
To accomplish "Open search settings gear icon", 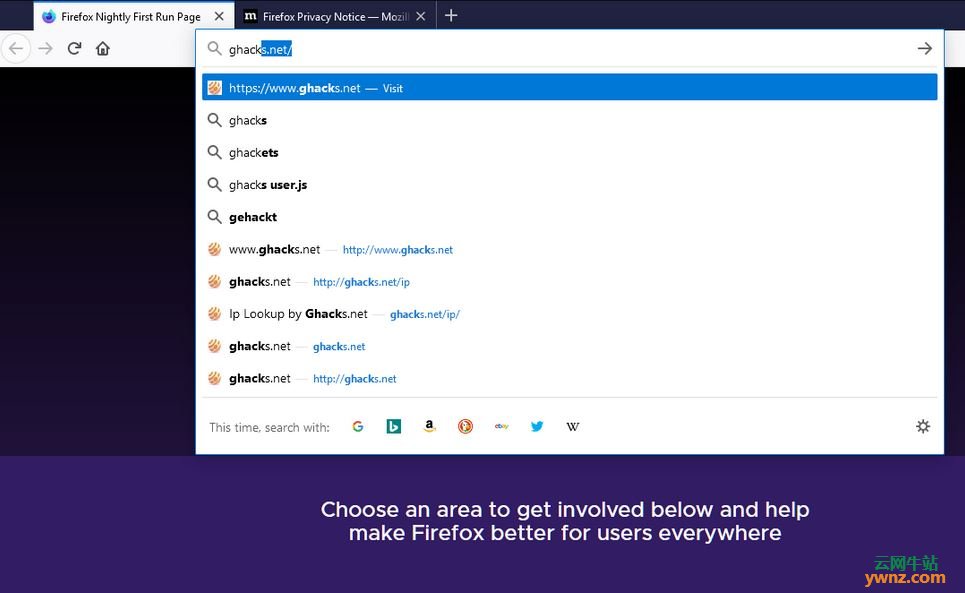I will [923, 426].
